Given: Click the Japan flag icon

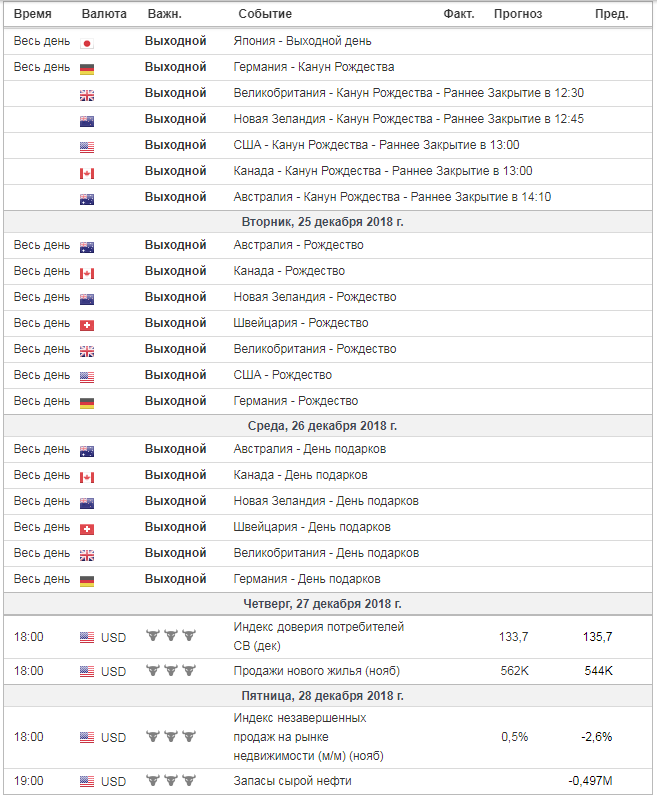Looking at the screenshot, I should [x=87, y=42].
